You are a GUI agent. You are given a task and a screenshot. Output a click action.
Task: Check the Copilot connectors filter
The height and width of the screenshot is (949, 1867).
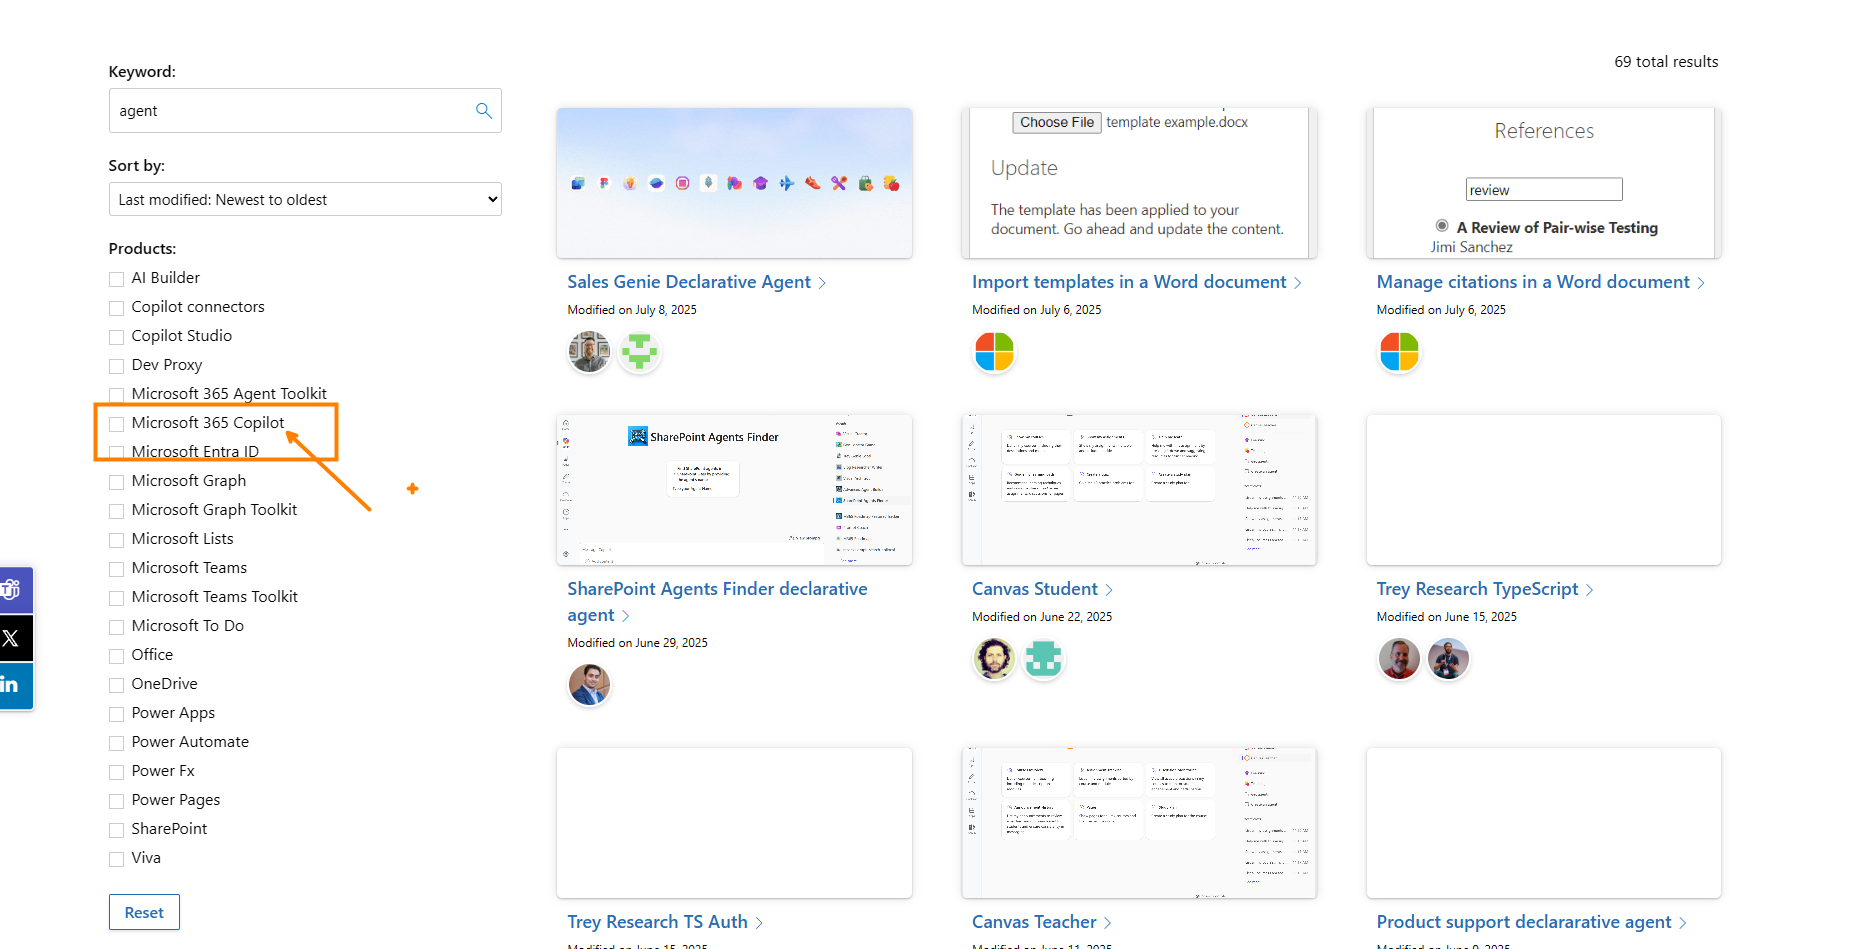pyautogui.click(x=117, y=308)
